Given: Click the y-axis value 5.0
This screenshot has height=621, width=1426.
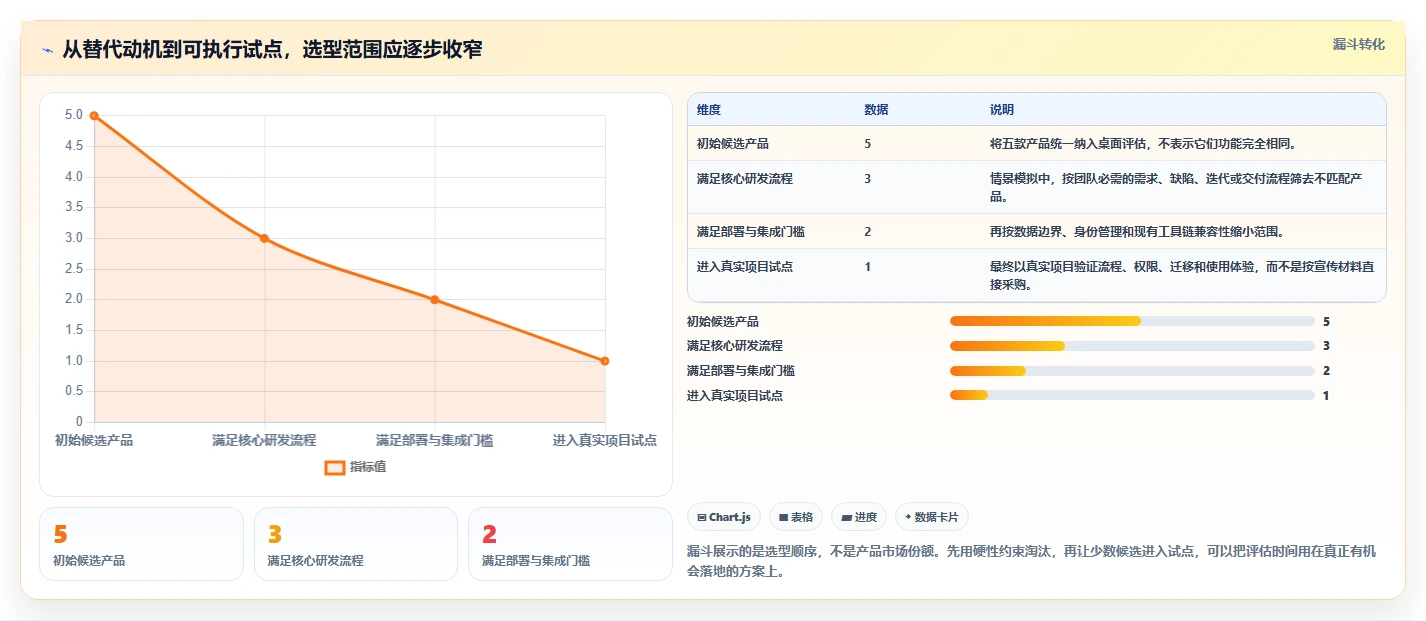Looking at the screenshot, I should (74, 115).
